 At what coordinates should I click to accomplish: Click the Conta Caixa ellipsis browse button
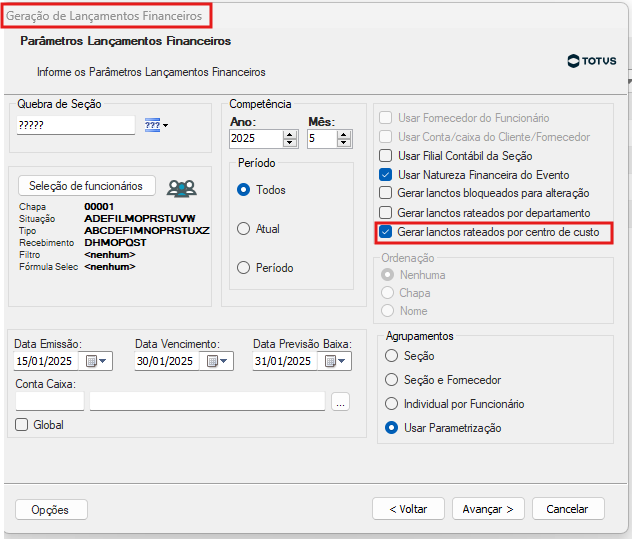340,402
